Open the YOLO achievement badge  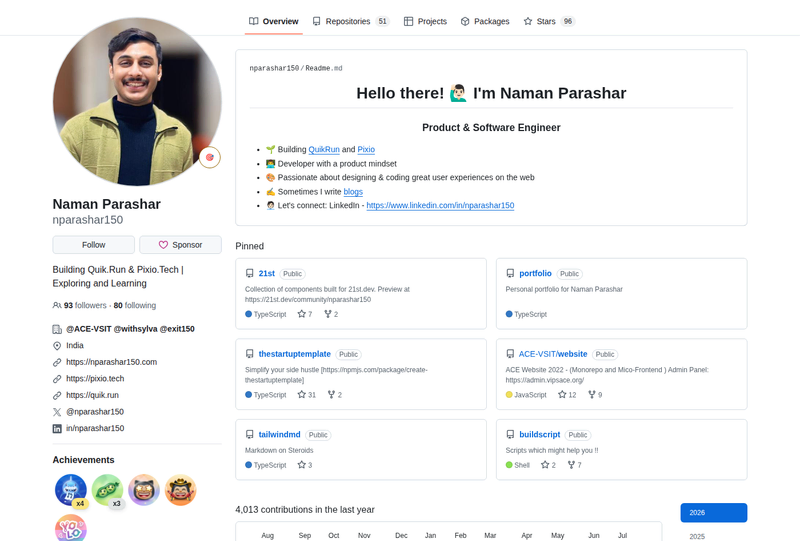[x=71, y=528]
